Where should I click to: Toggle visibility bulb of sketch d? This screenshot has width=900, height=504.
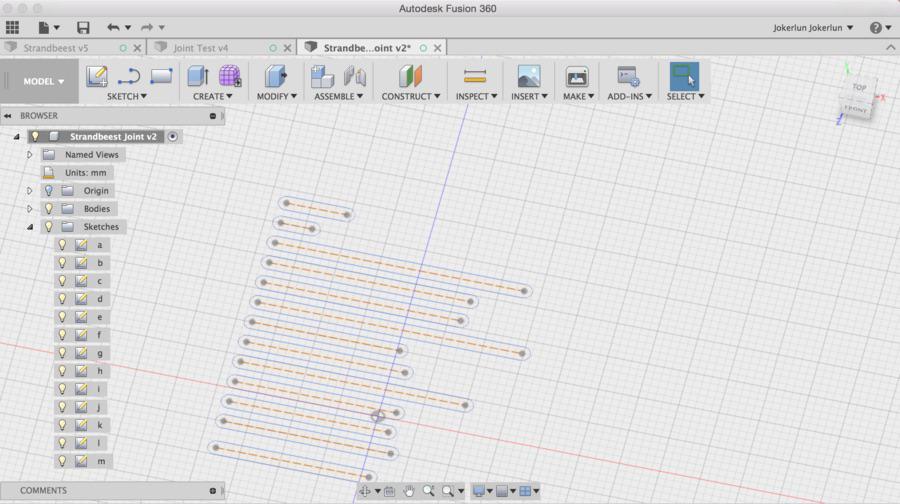pyautogui.click(x=62, y=299)
